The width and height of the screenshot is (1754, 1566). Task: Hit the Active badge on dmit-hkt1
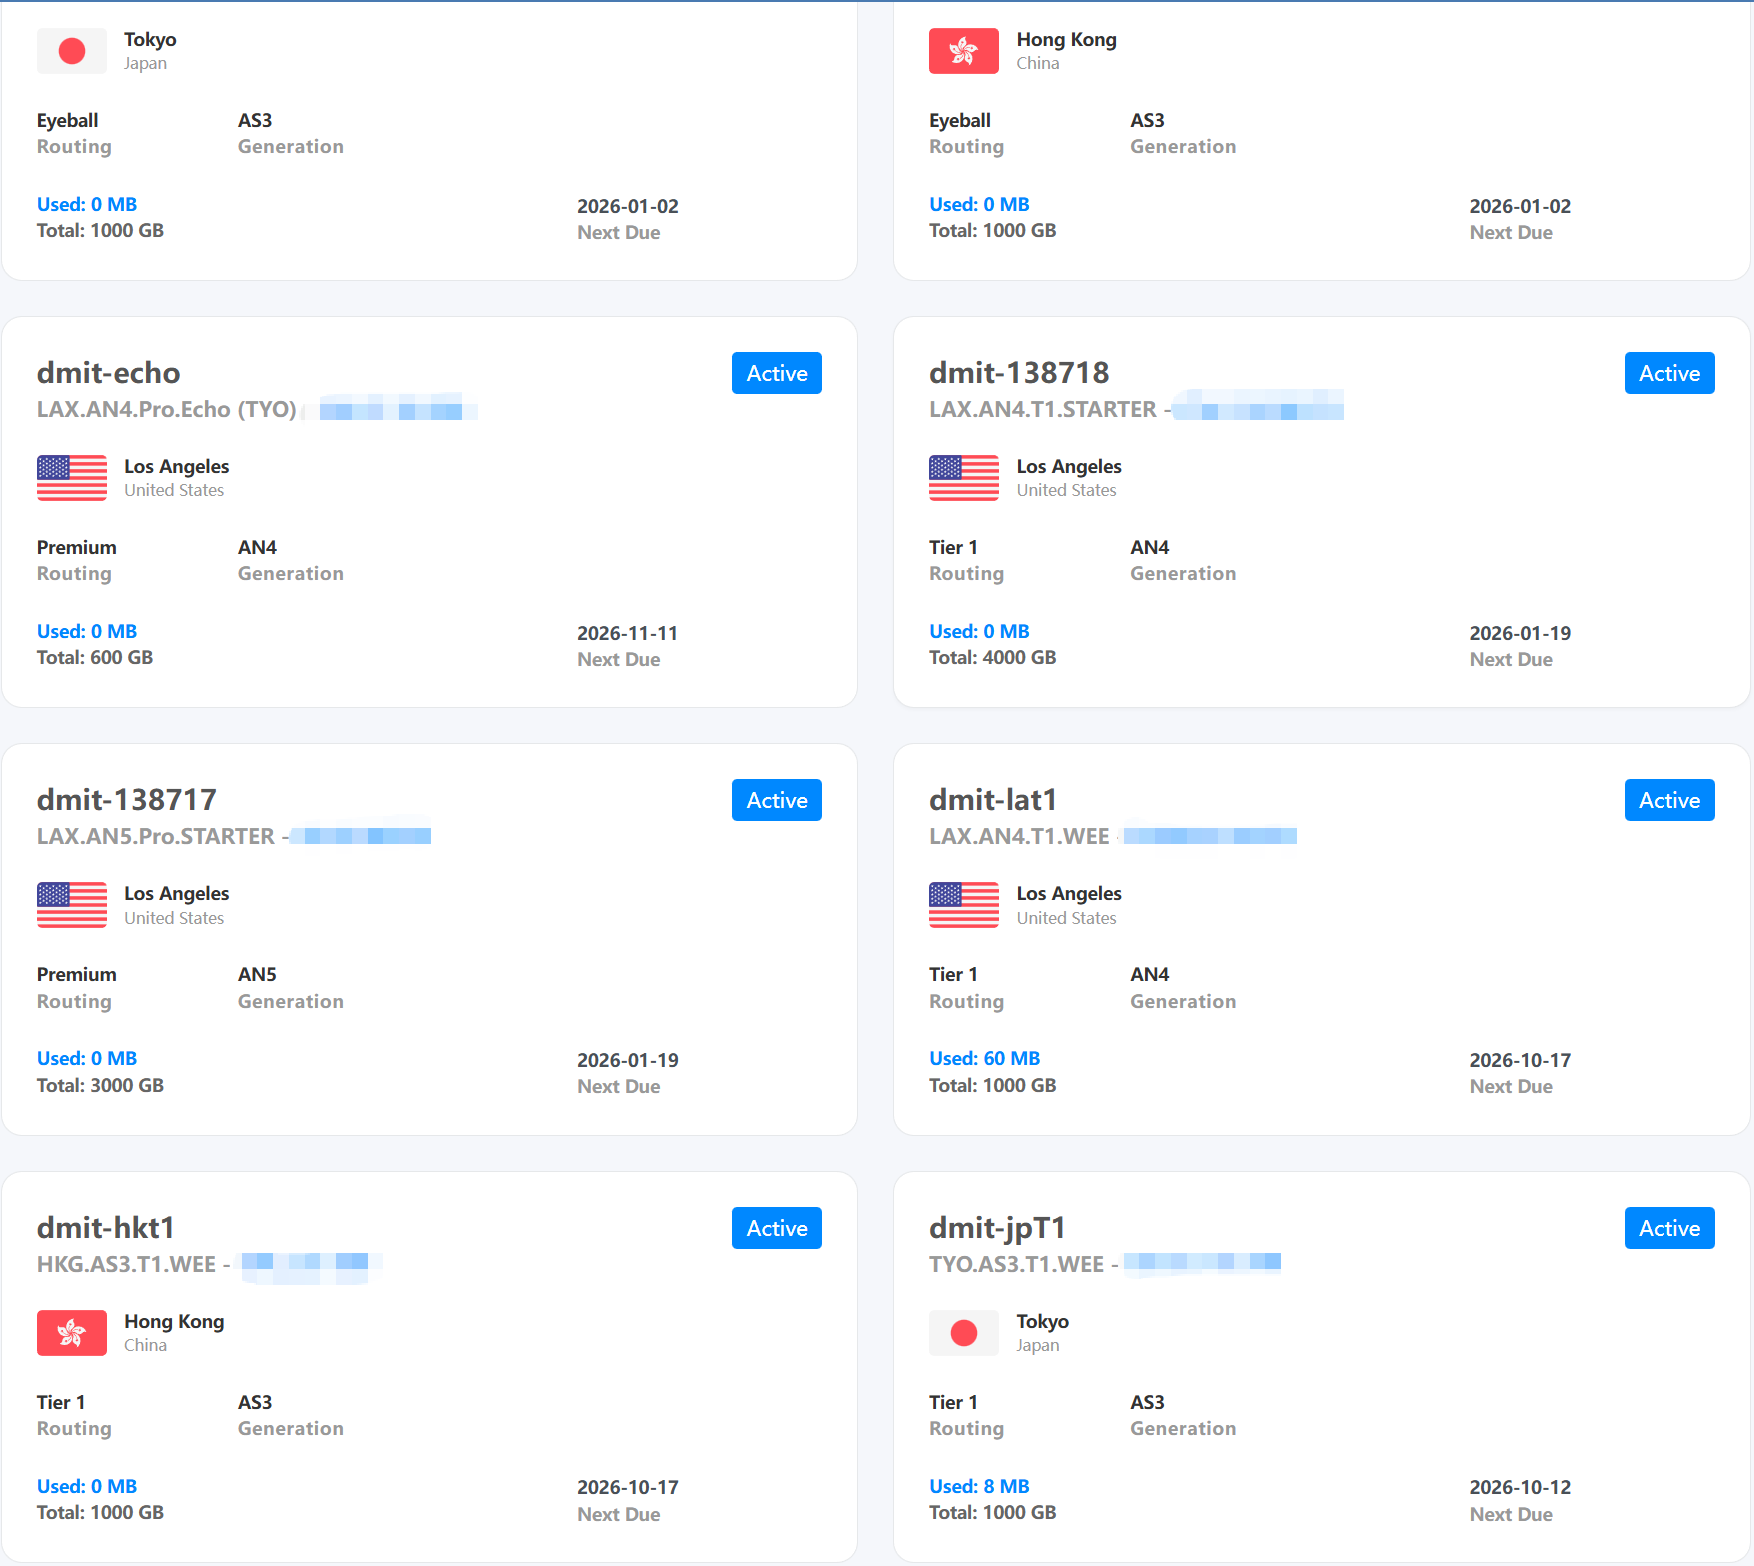click(x=776, y=1228)
